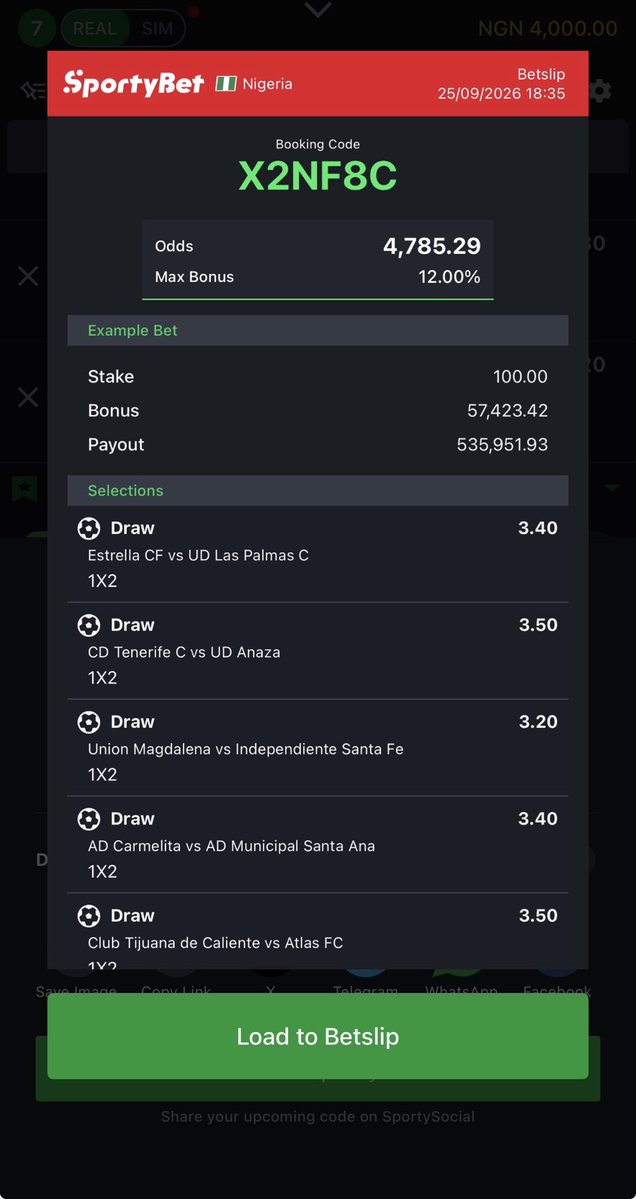This screenshot has width=636, height=1199.
Task: Tap the green 7 betslip counter
Action: pos(36,29)
